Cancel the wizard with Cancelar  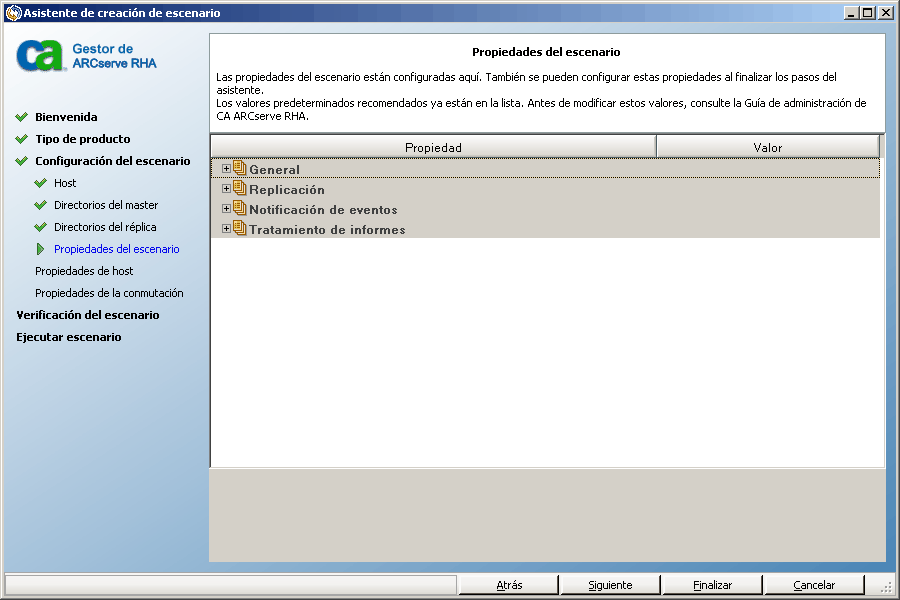tap(814, 585)
